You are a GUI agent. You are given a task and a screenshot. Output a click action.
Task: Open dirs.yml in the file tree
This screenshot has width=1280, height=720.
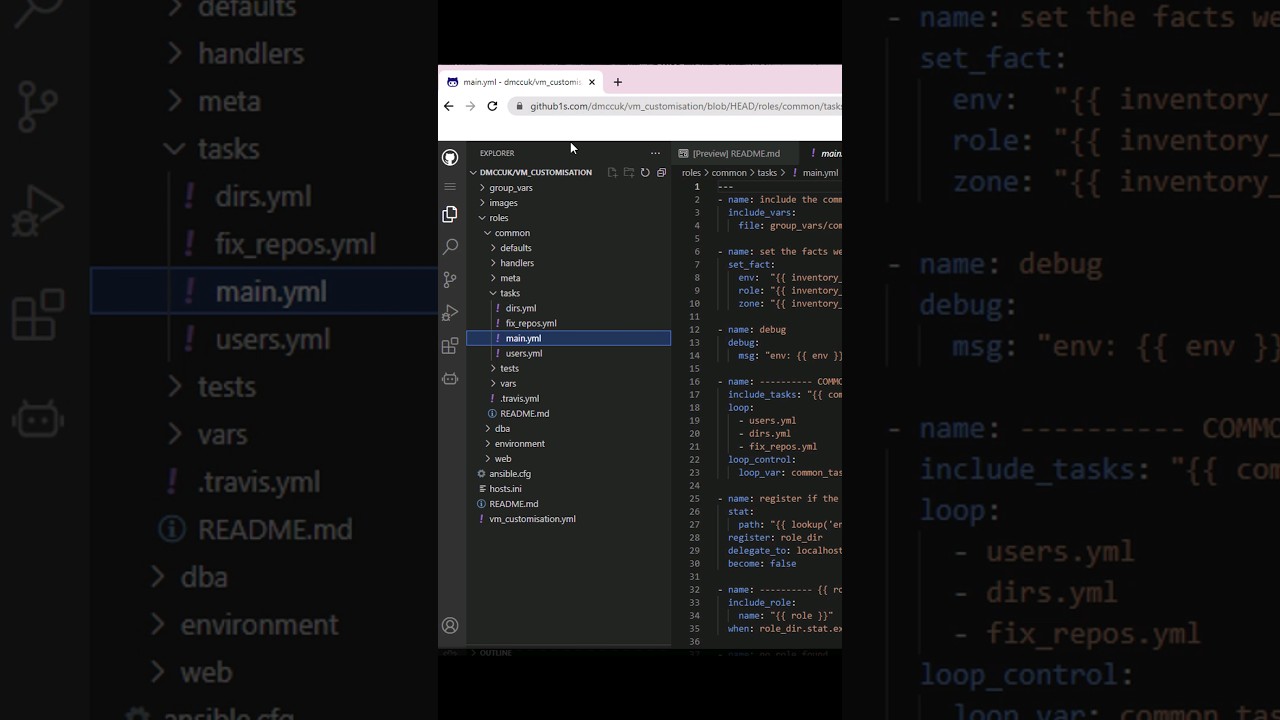520,308
